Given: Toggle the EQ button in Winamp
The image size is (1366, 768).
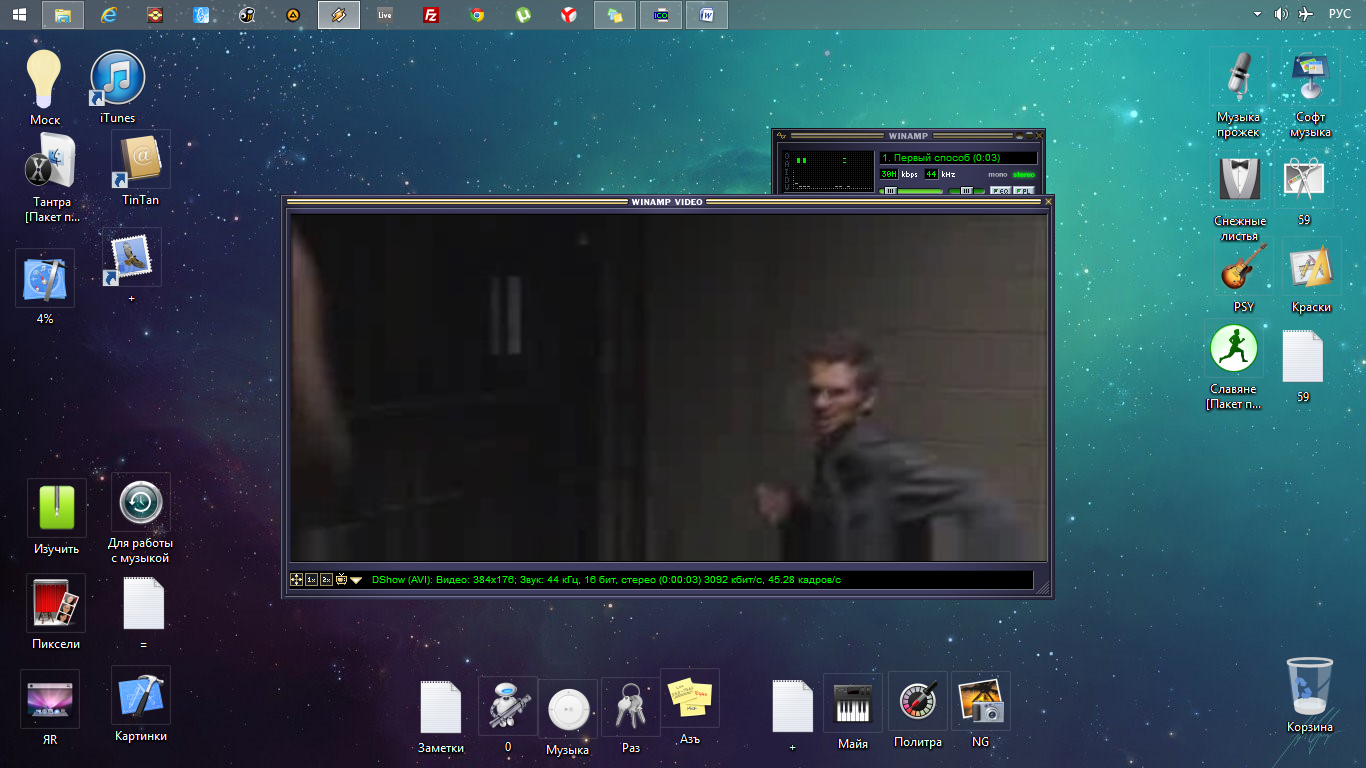Looking at the screenshot, I should 999,190.
